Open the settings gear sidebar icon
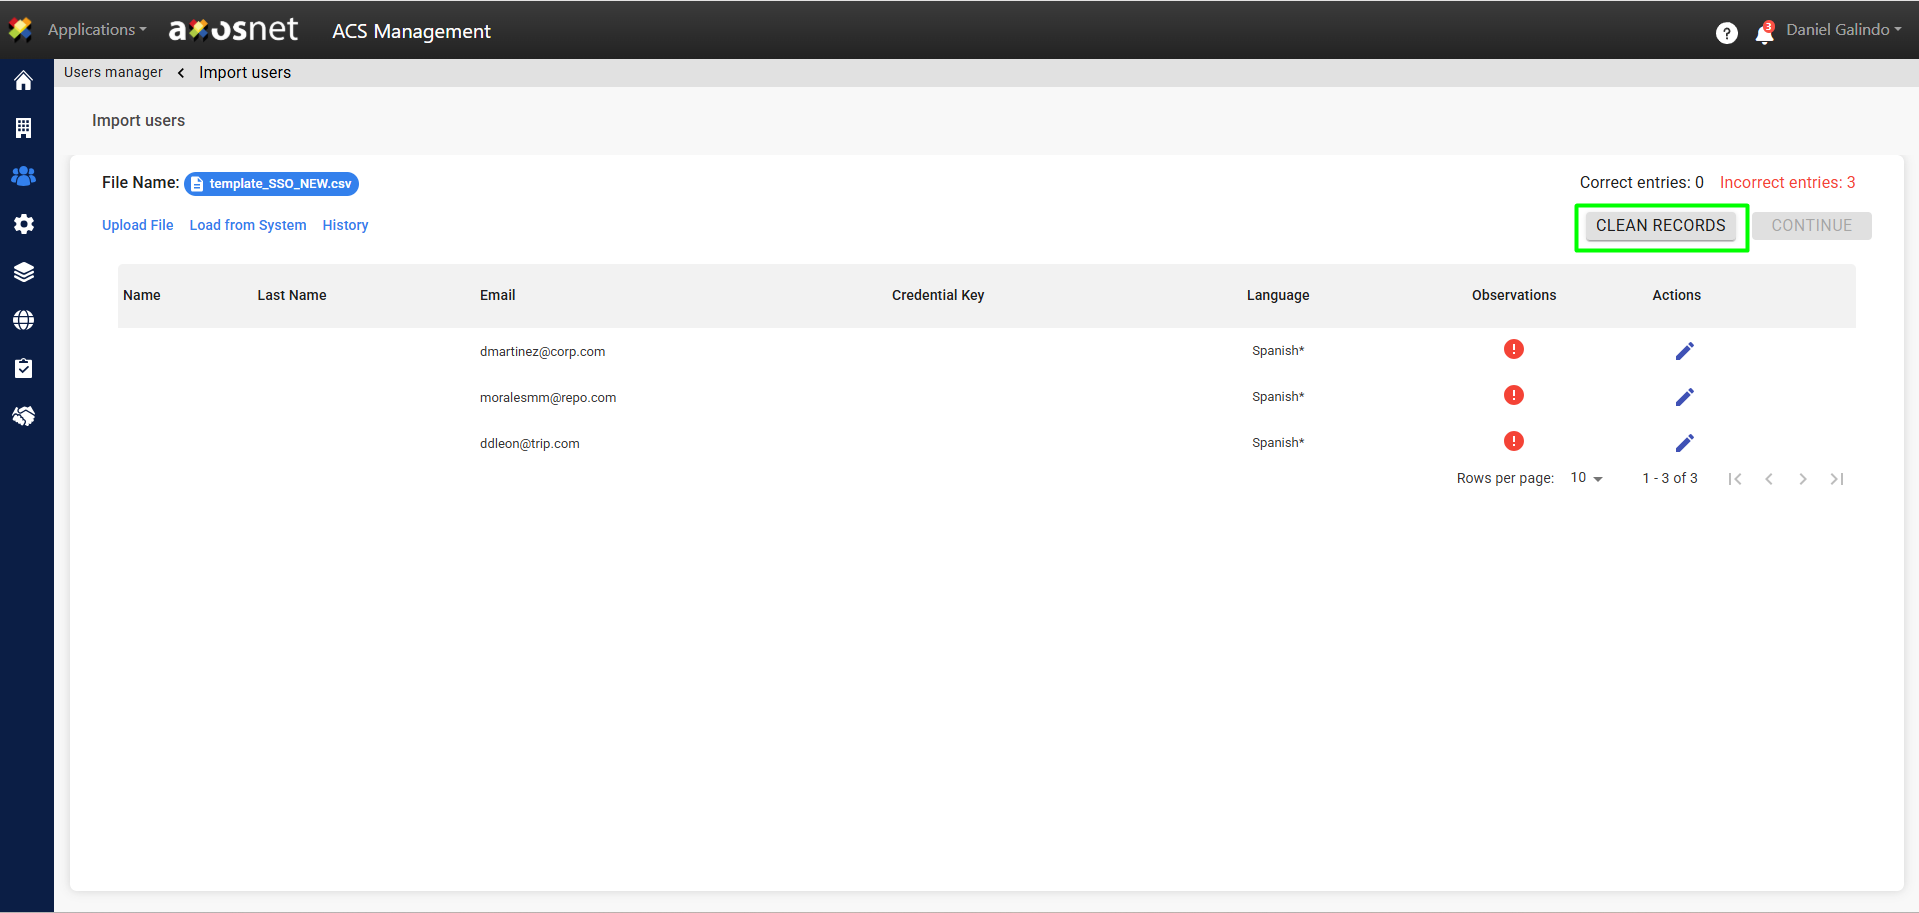The image size is (1919, 913). click(24, 224)
